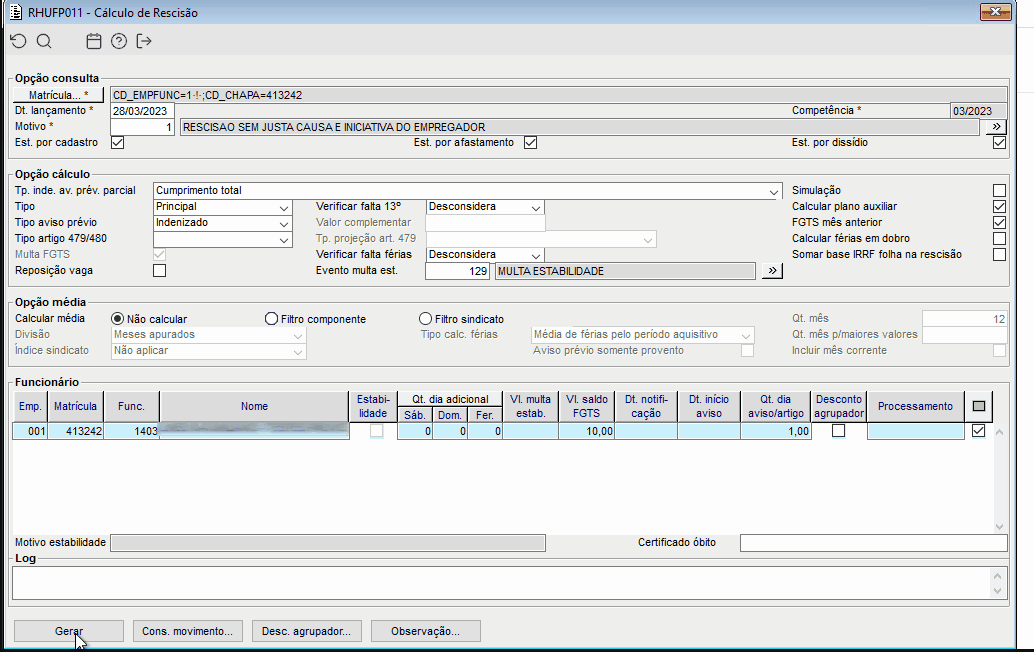Open Cons. movimento... button
1034x652 pixels.
tap(187, 631)
